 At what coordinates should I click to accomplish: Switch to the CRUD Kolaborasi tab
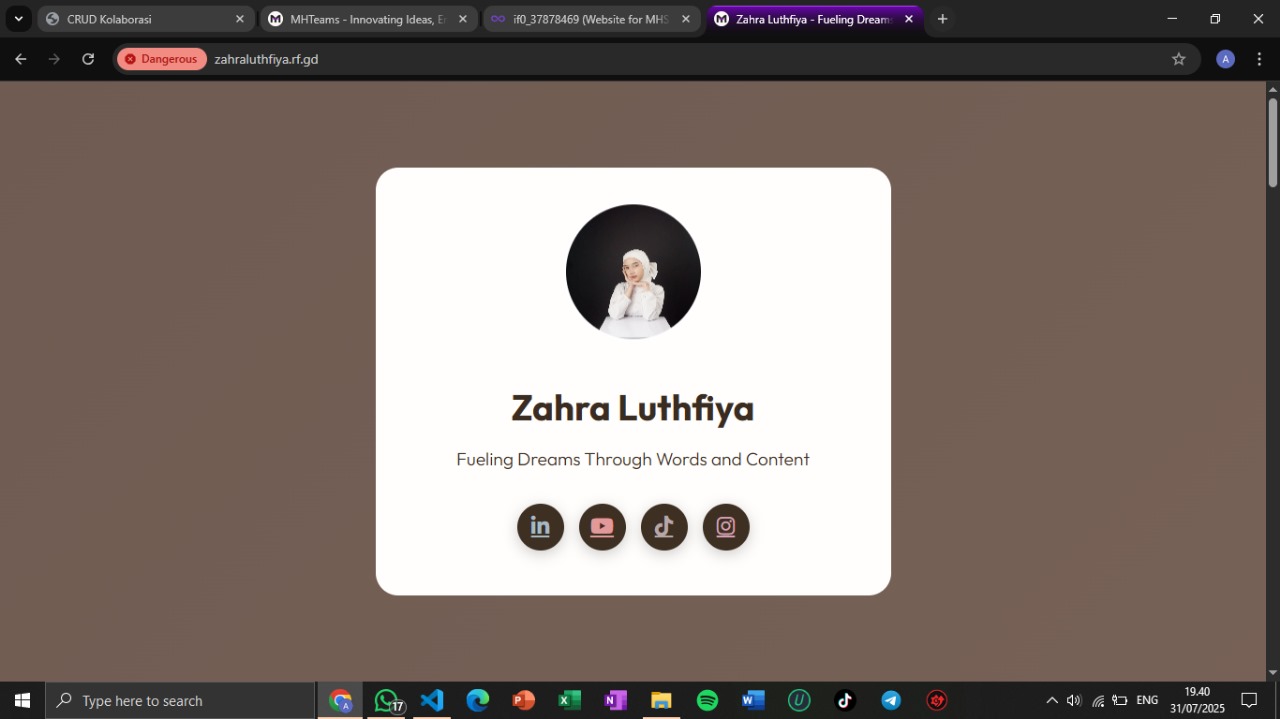140,18
